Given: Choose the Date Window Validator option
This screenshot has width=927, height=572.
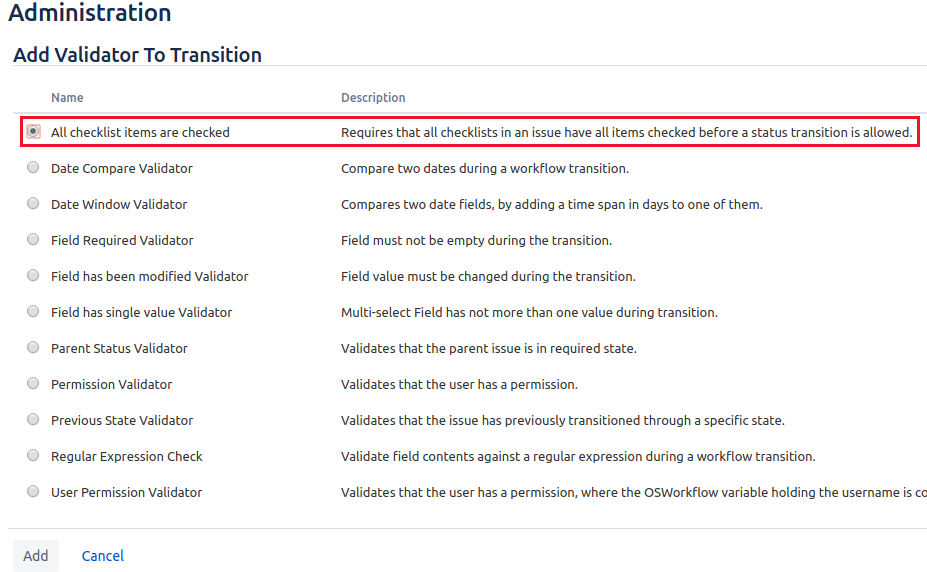Looking at the screenshot, I should tap(33, 203).
